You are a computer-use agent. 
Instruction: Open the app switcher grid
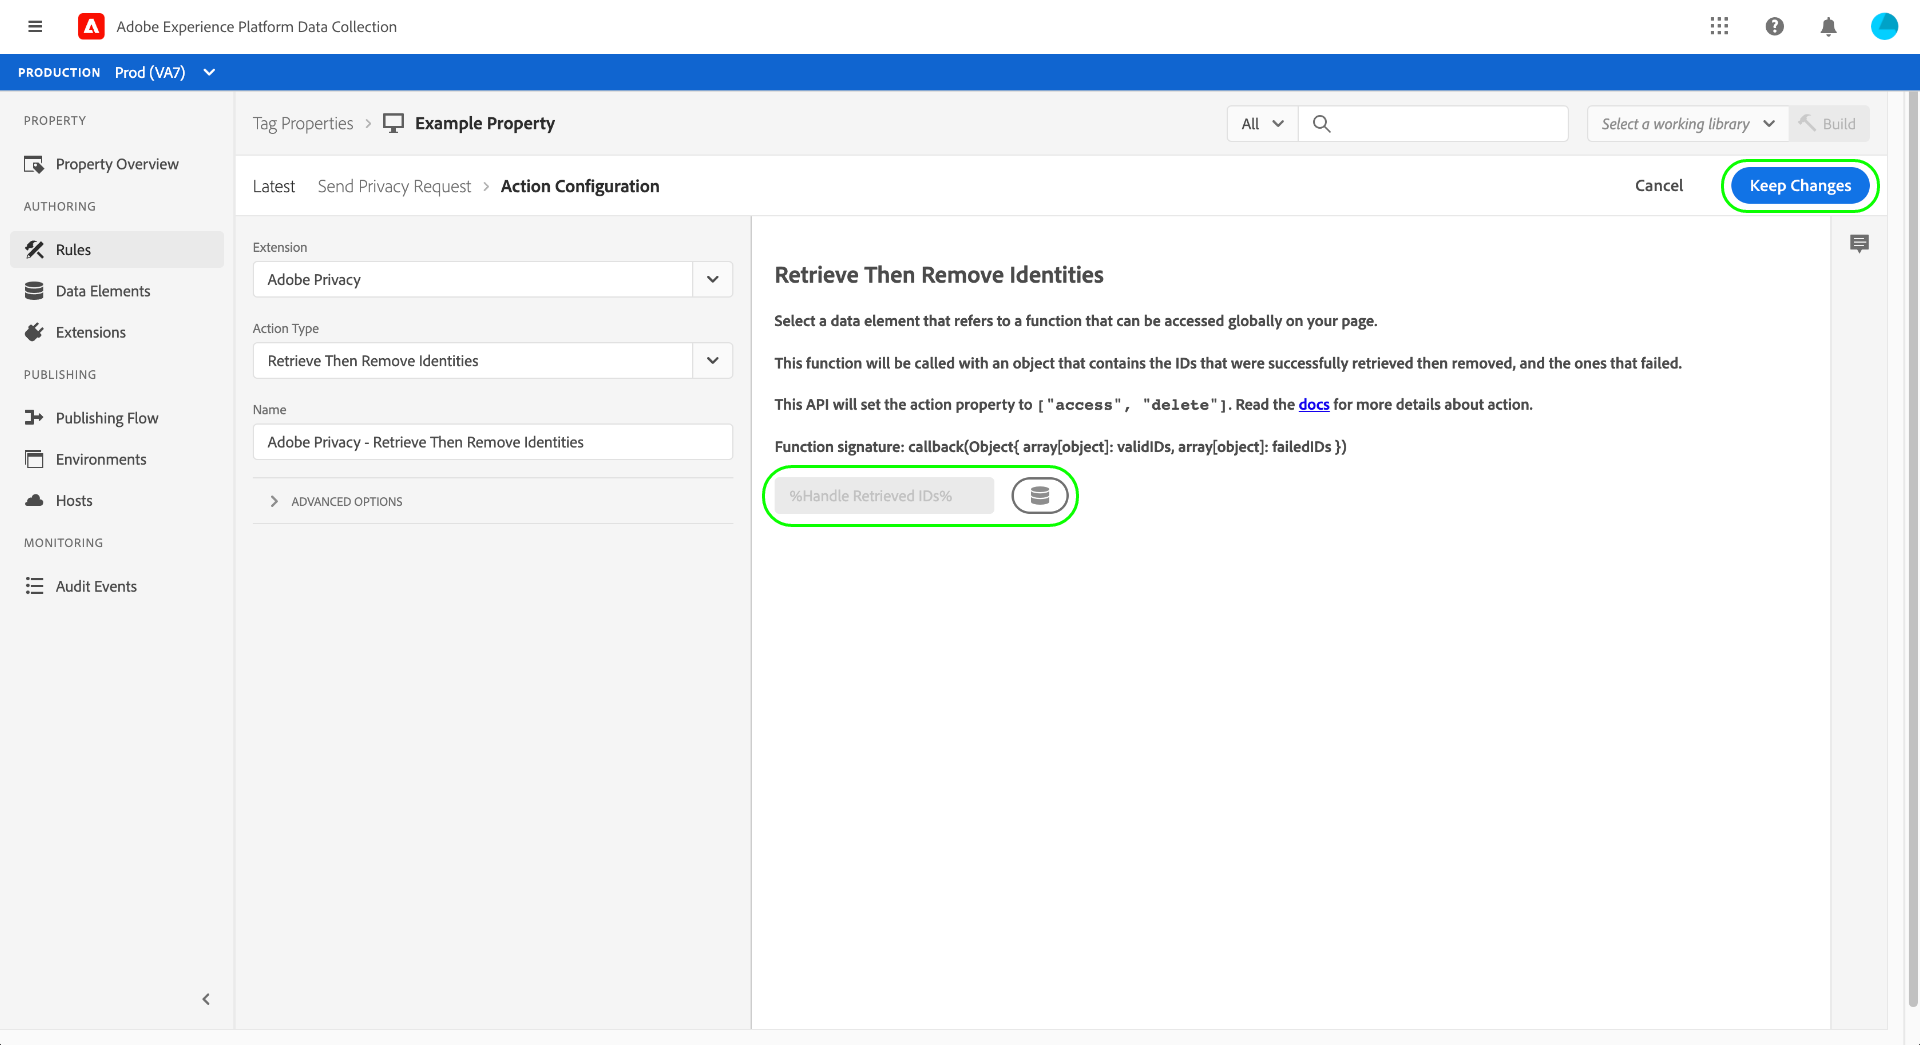point(1719,27)
